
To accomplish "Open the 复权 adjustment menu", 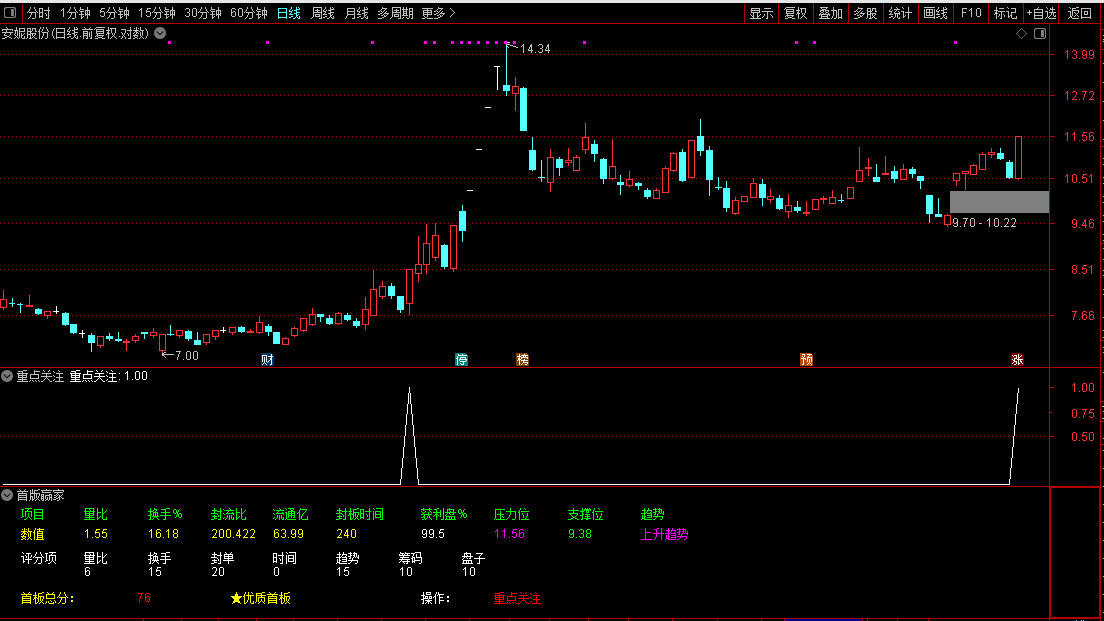I will pos(796,13).
